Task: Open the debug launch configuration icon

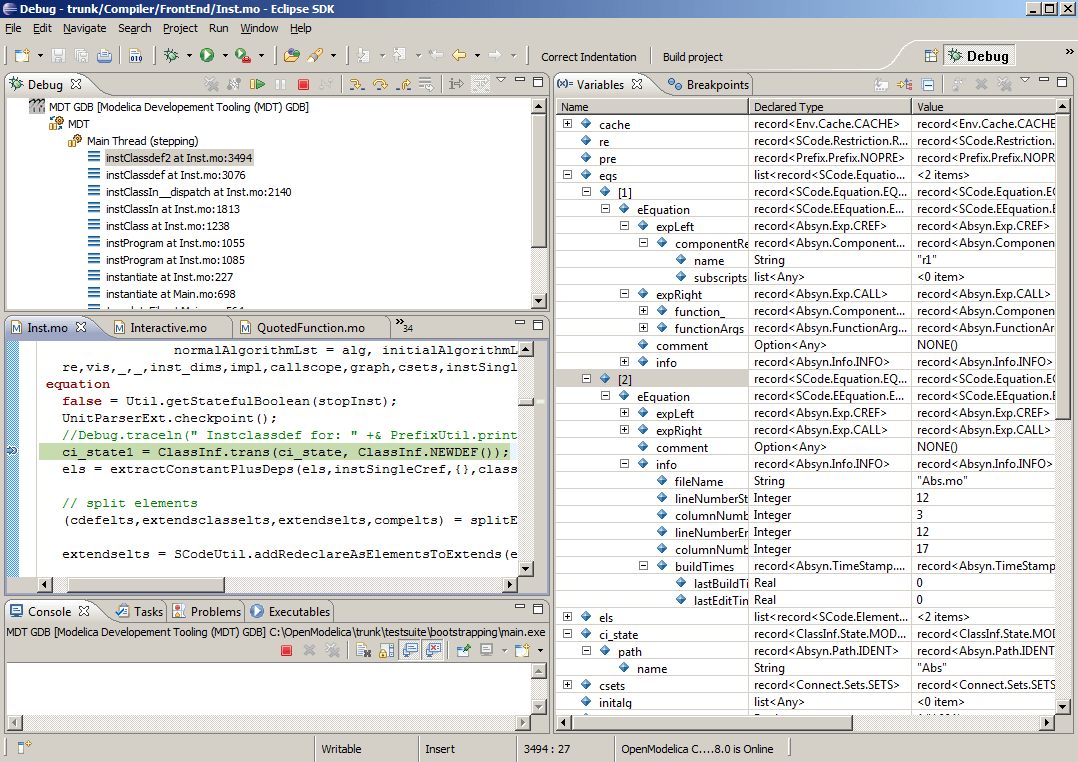Action: (170, 57)
